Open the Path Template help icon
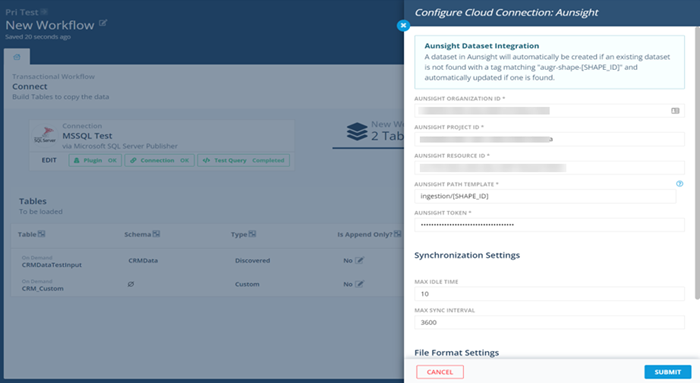The width and height of the screenshot is (700, 383). (679, 183)
